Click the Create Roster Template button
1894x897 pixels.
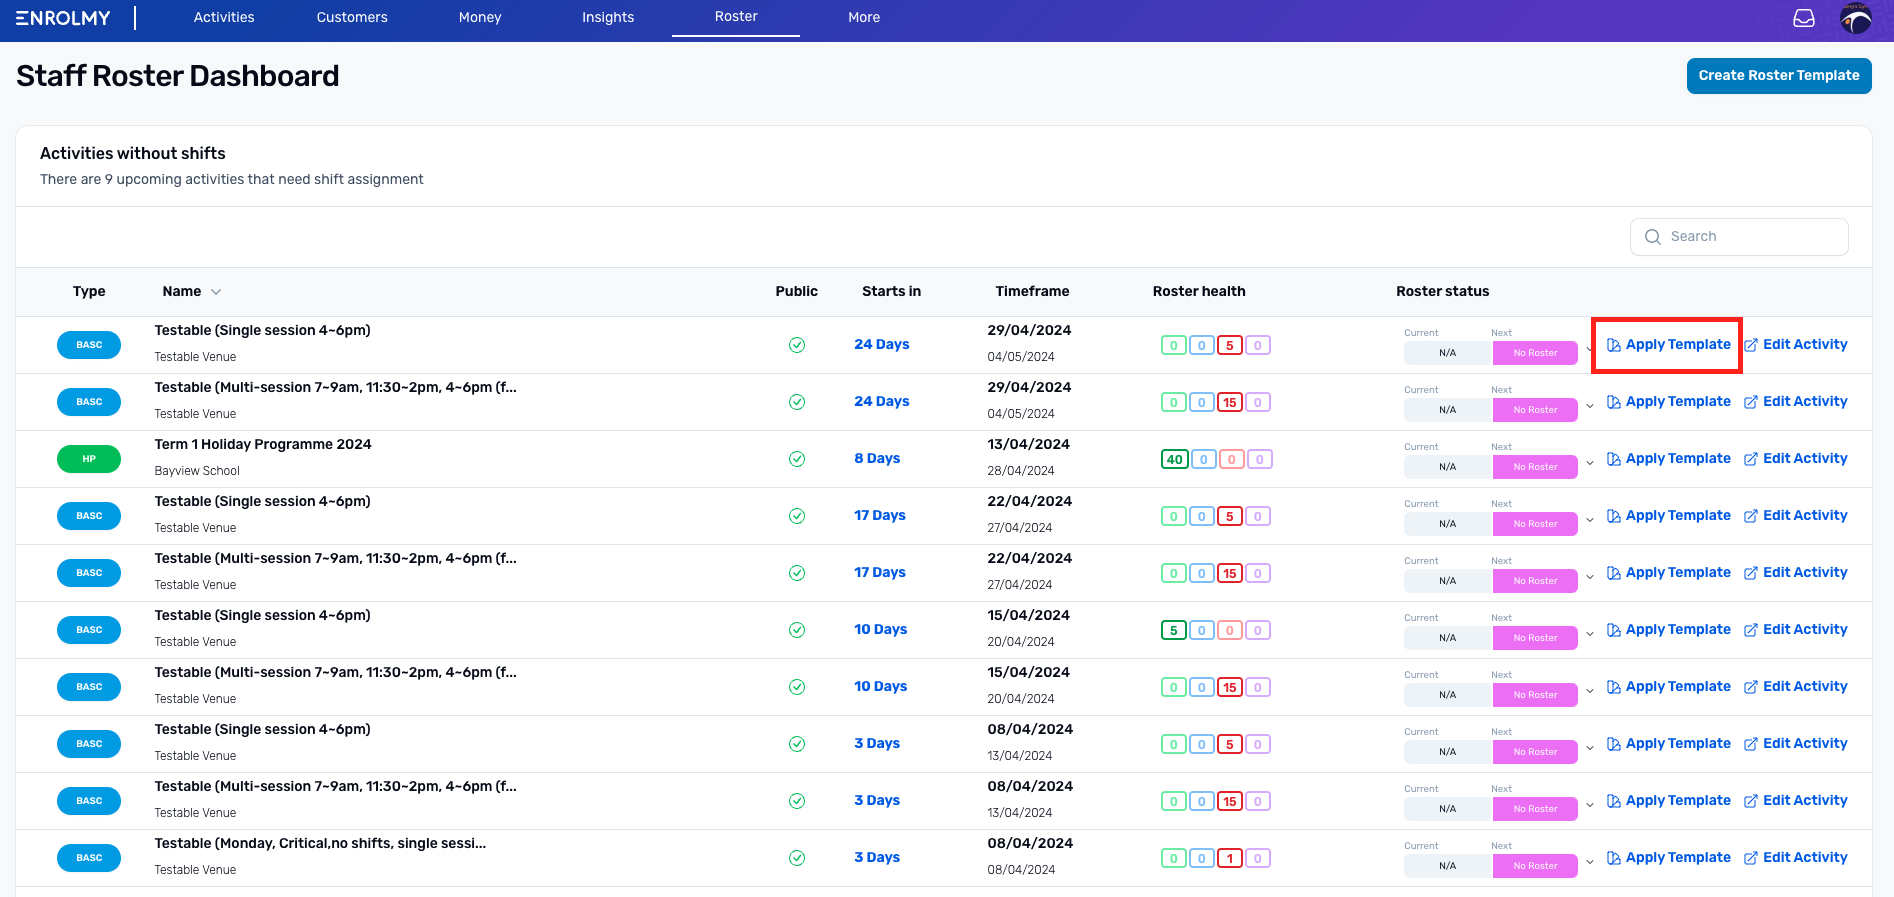(1779, 76)
